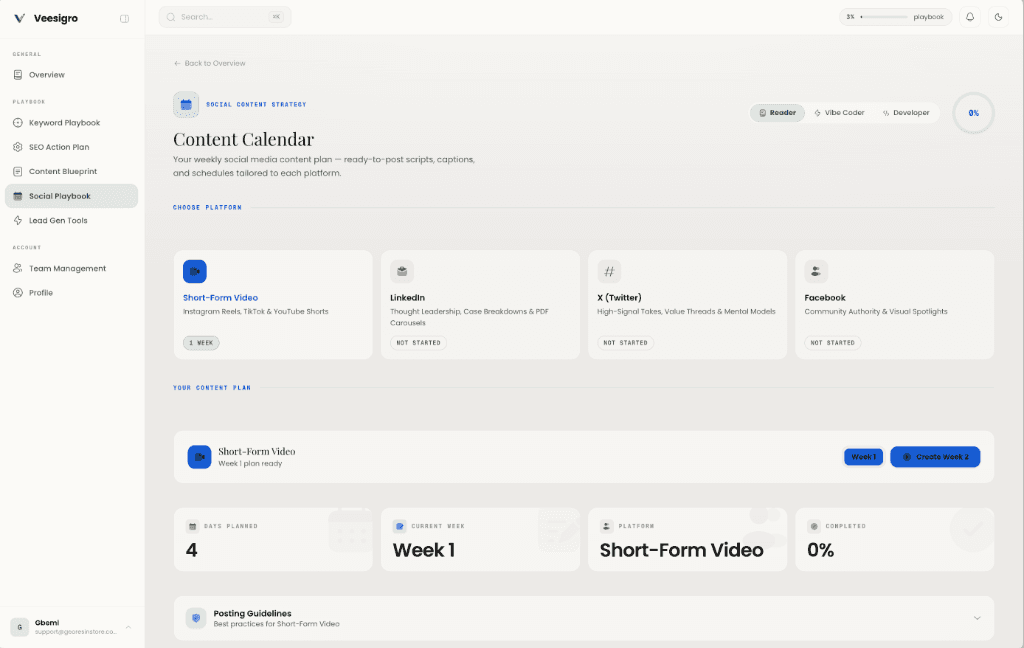
Task: Click the G user avatar
Action: (20, 627)
